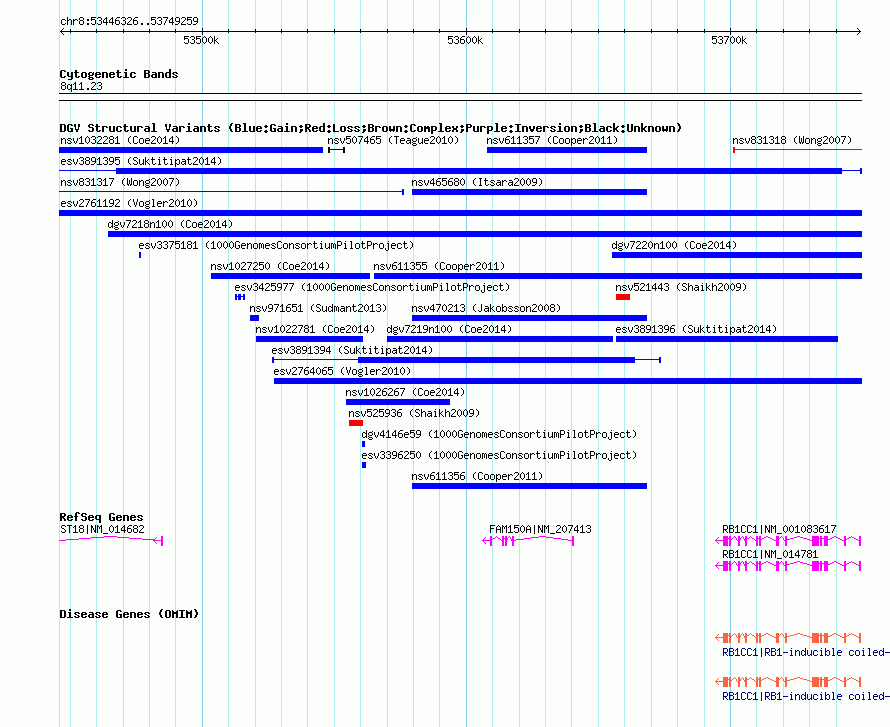890x727 pixels.
Task: Select the RB1CC1 NM_001083617 transcript glyph
Action: coord(788,541)
